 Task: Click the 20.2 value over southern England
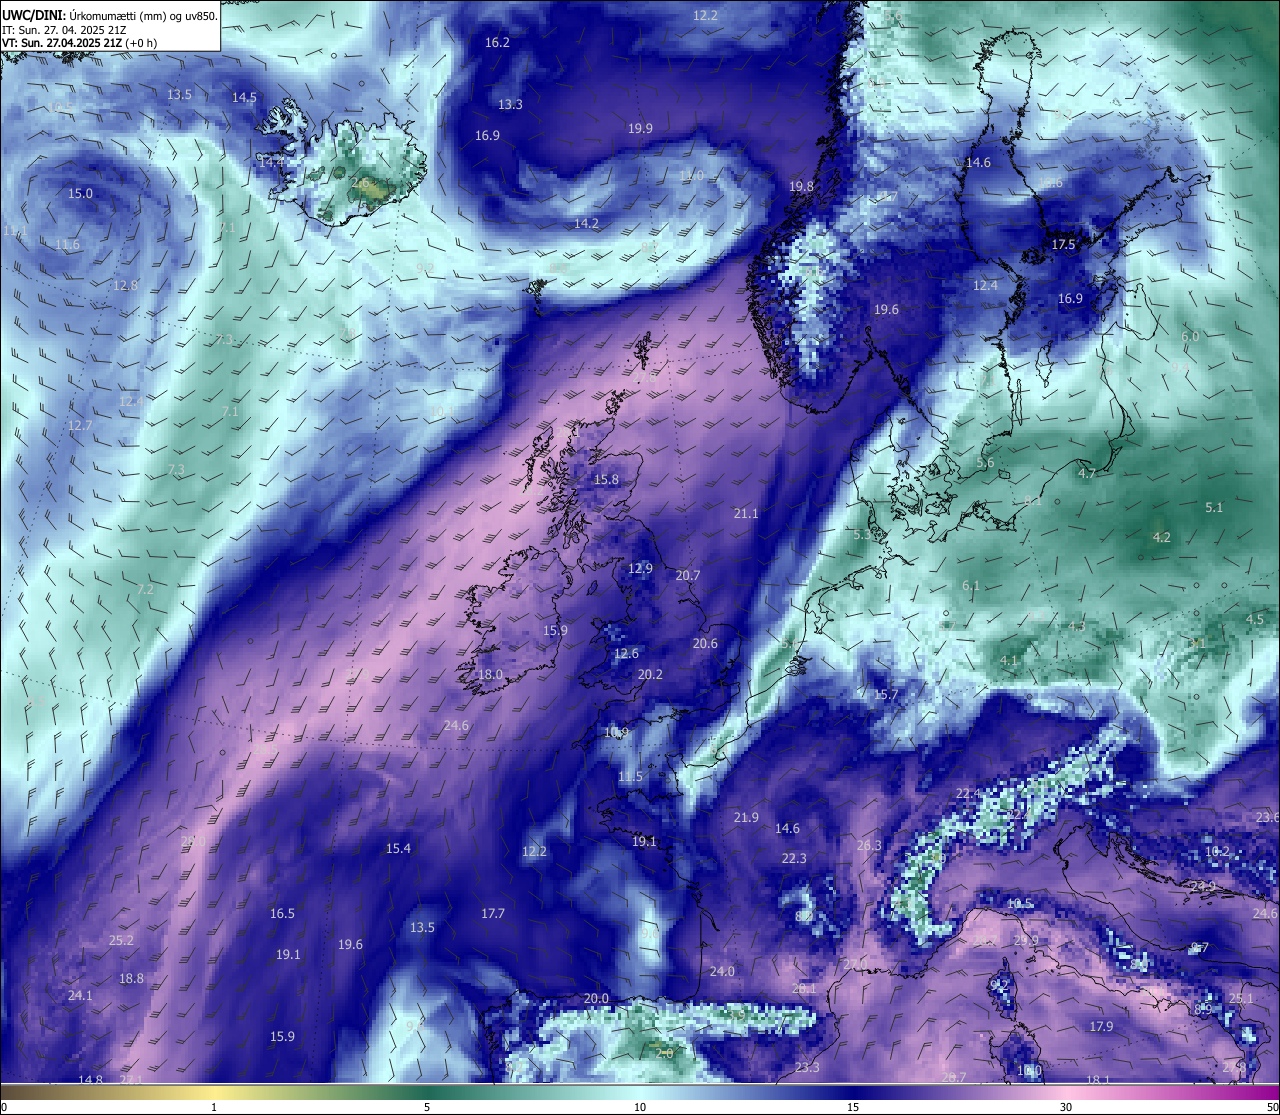tap(650, 675)
